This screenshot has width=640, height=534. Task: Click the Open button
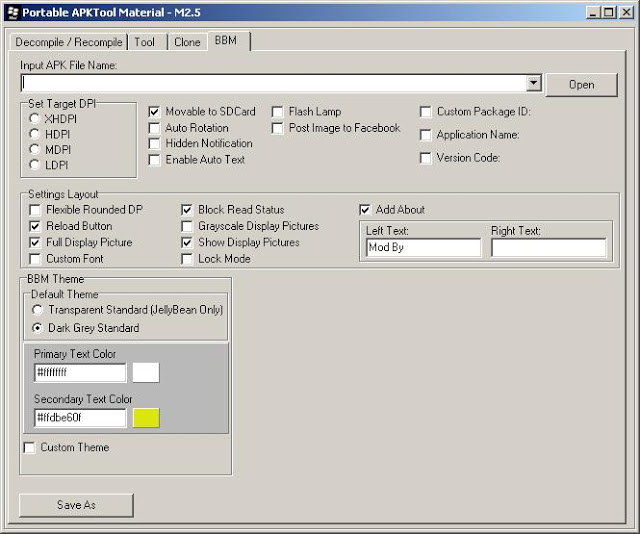coord(581,85)
